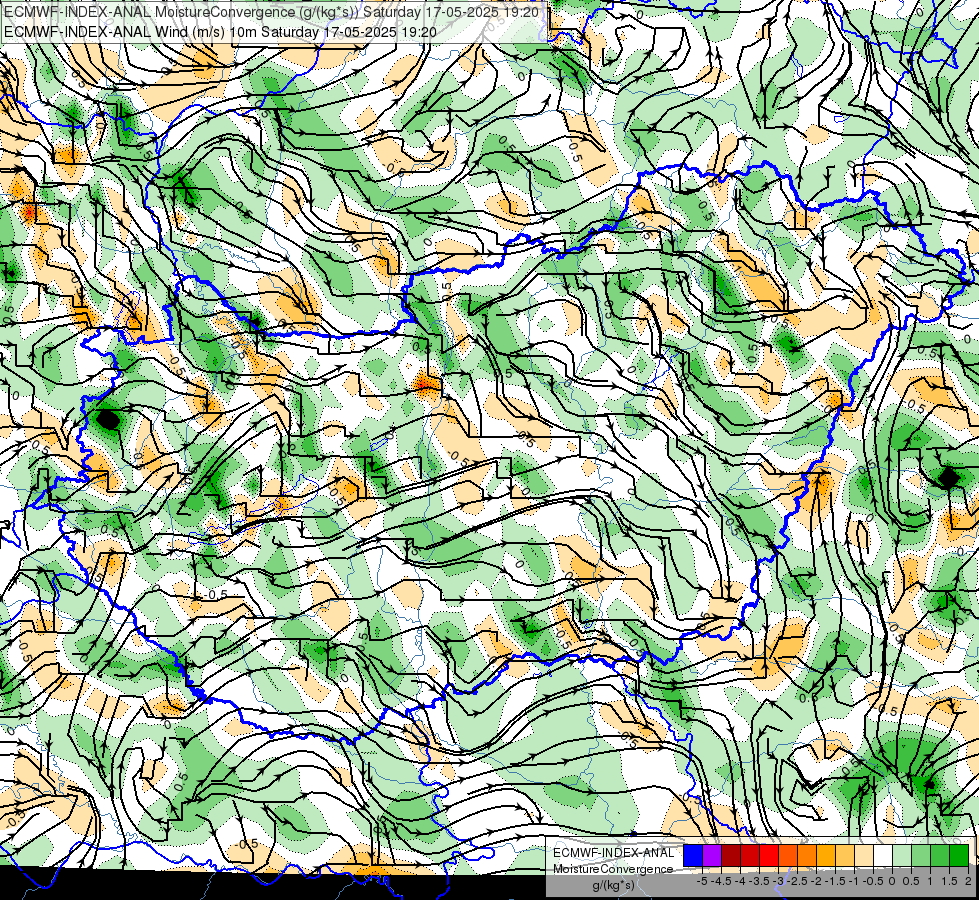Click the ECMWF-INDEX-ANAL legend label
The height and width of the screenshot is (900, 979).
[x=614, y=853]
